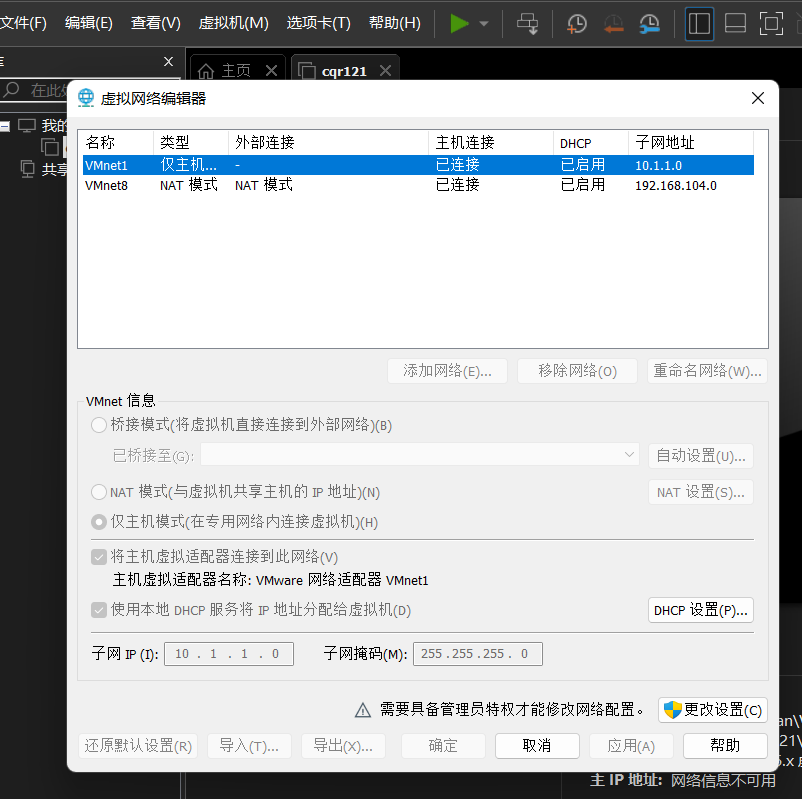
Task: Click the 导出(X)... button
Action: click(x=343, y=746)
